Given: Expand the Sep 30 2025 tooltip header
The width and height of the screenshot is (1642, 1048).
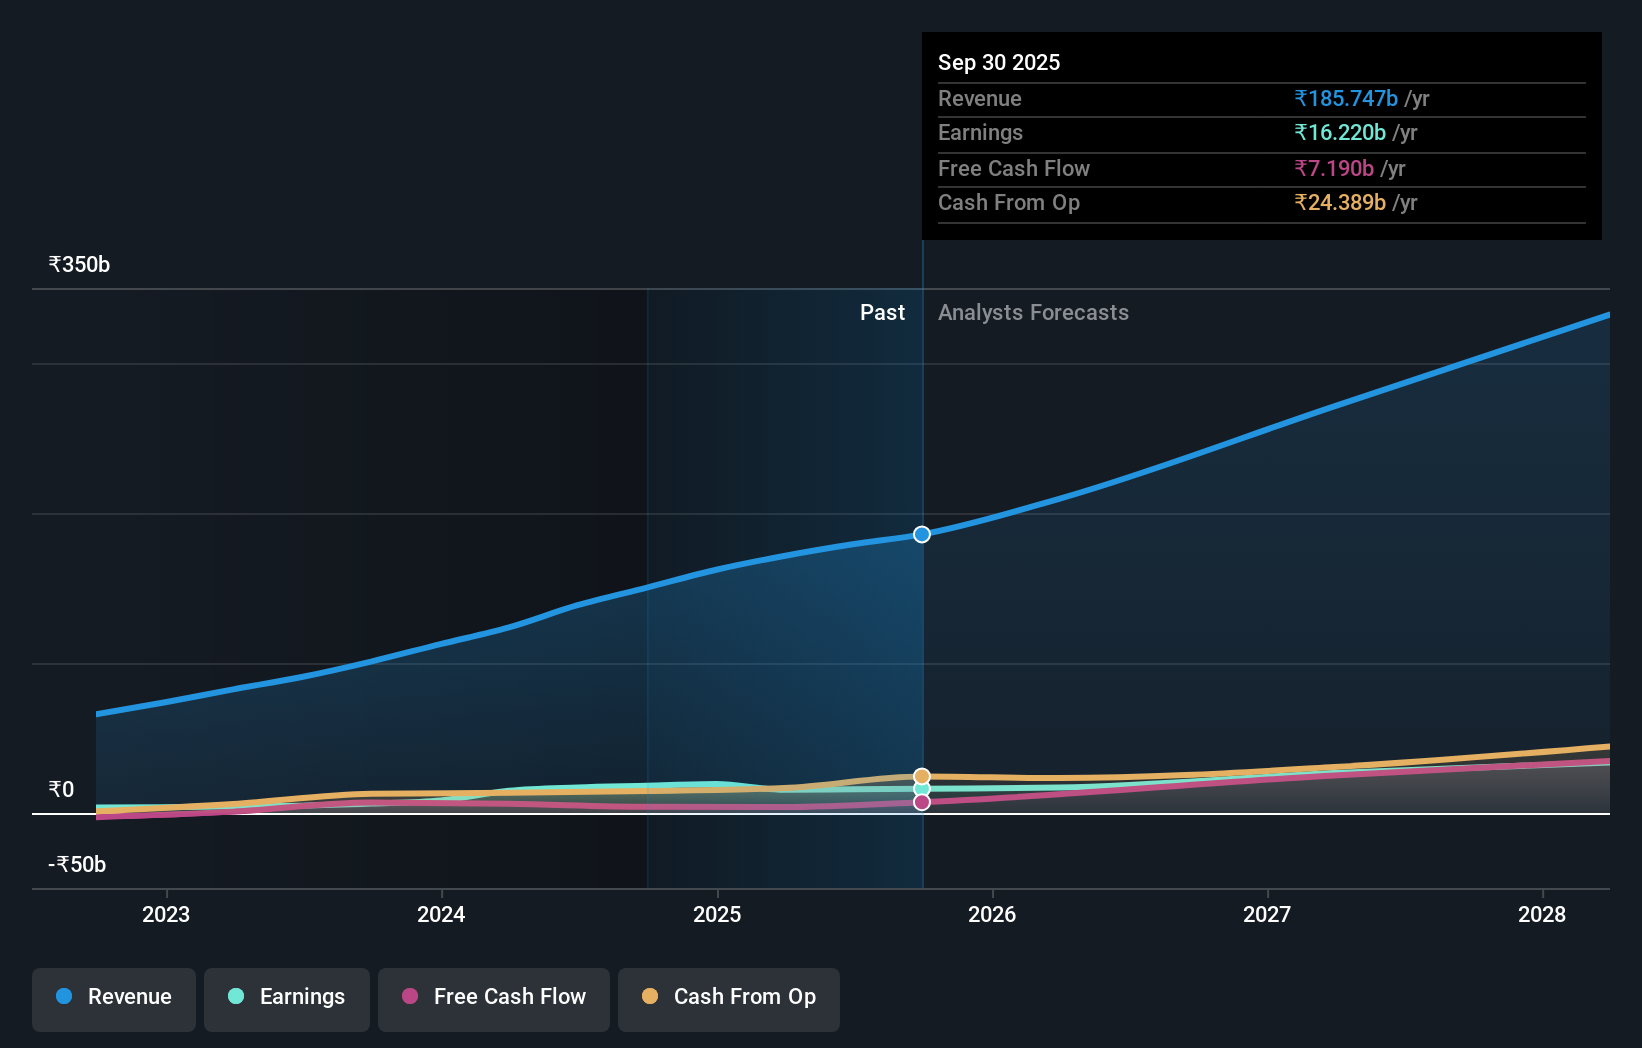Looking at the screenshot, I should click(998, 62).
